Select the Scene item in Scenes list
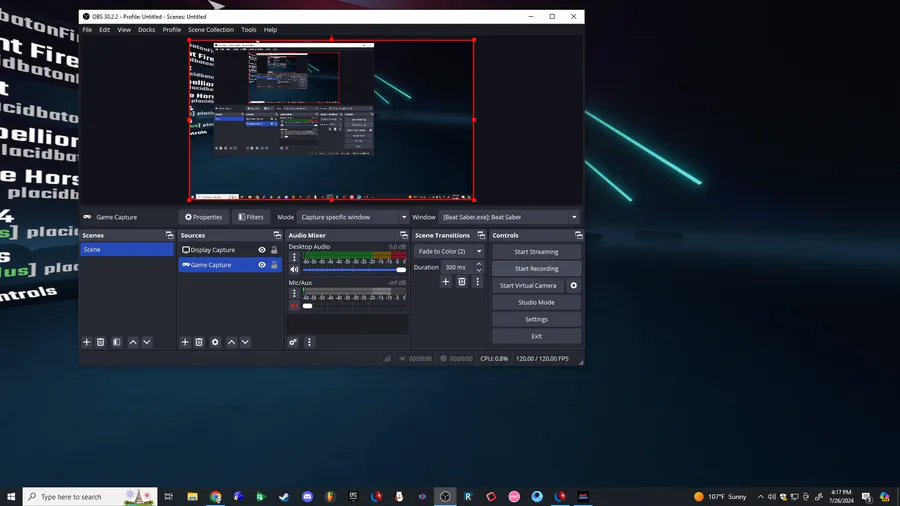Screen dimensions: 900x506 coord(127,250)
